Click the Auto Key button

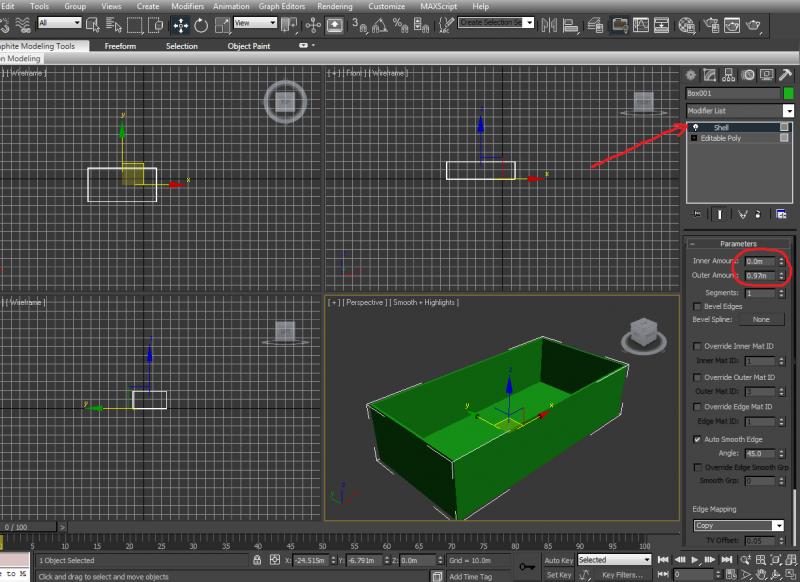click(x=559, y=560)
